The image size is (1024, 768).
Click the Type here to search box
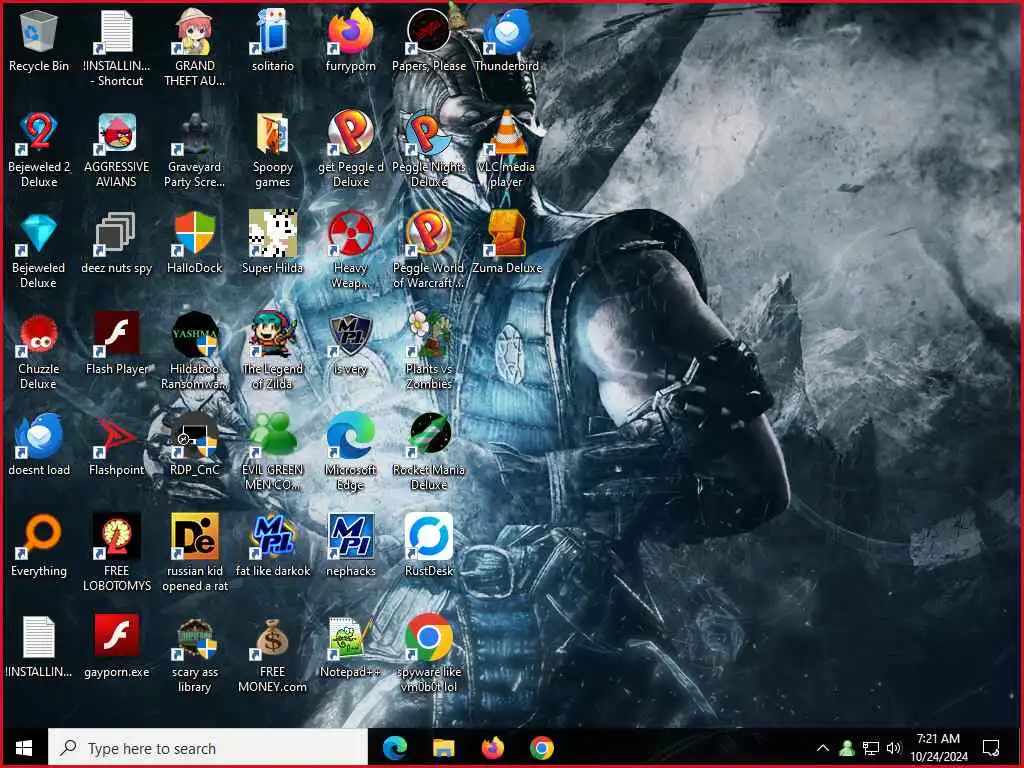click(x=208, y=748)
